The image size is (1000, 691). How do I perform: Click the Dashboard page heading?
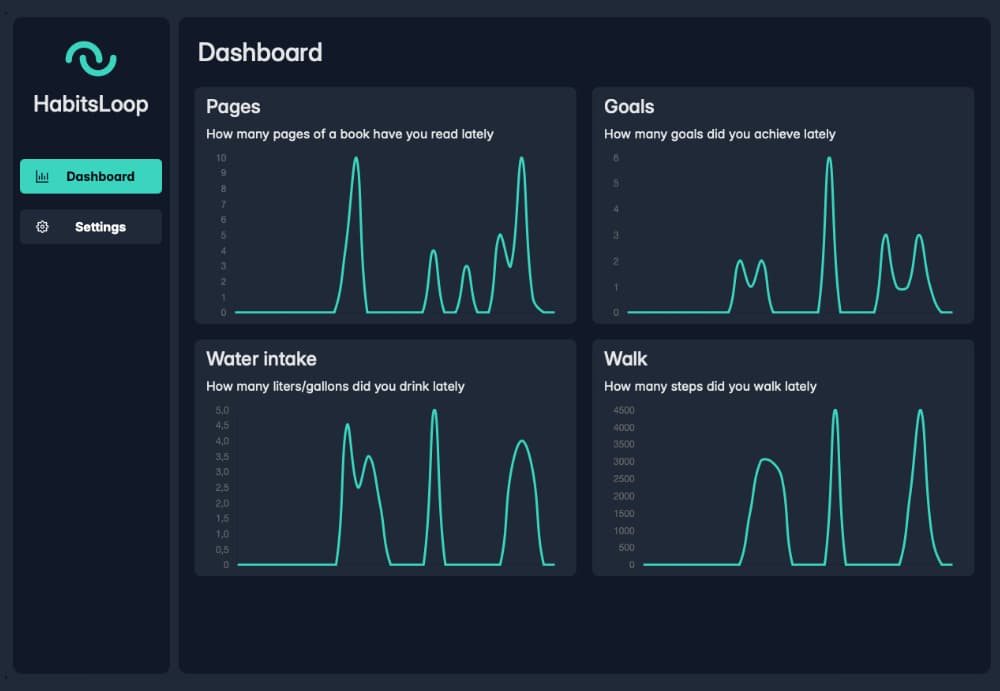[260, 53]
